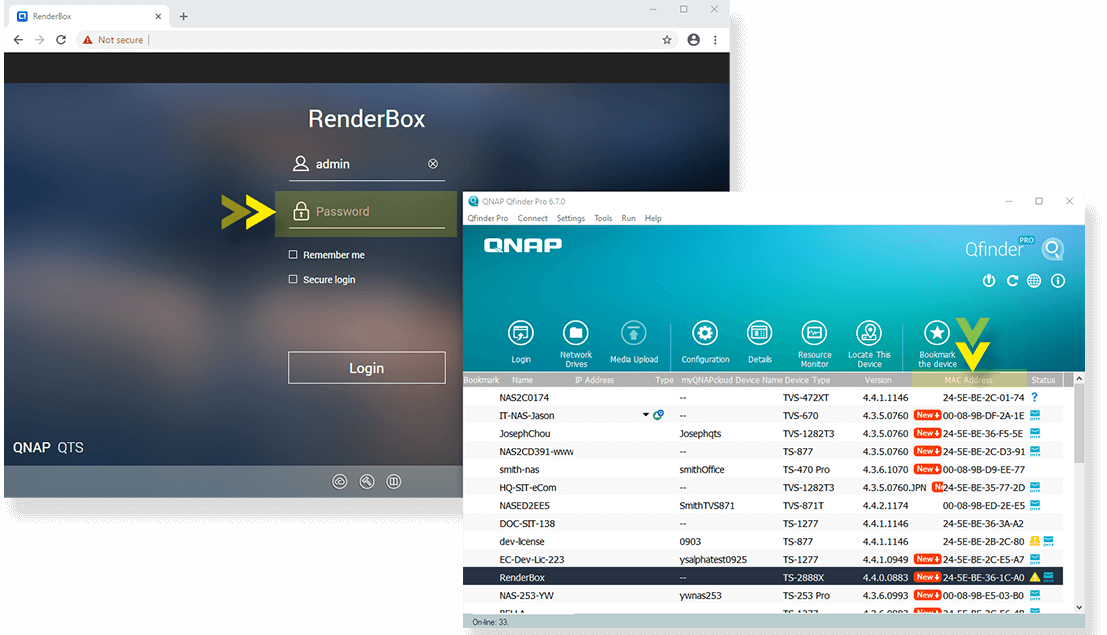1107x635 pixels.
Task: Select the IT-NAS-Jason device row
Action: (x=762, y=415)
